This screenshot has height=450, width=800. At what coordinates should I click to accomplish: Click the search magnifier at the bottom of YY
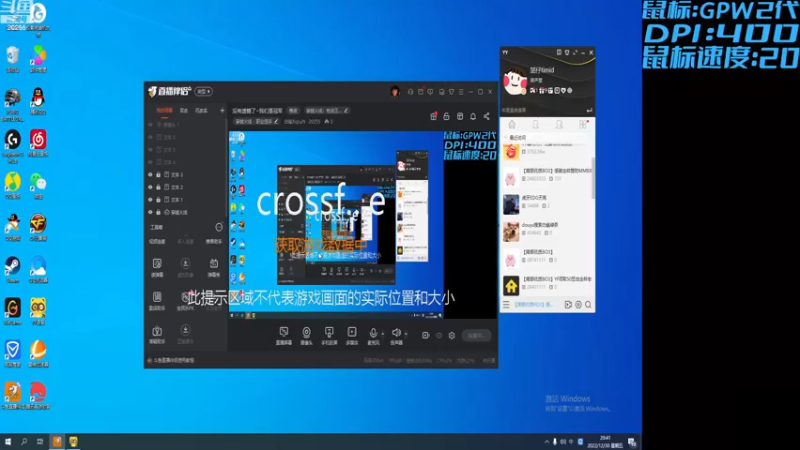click(x=588, y=305)
